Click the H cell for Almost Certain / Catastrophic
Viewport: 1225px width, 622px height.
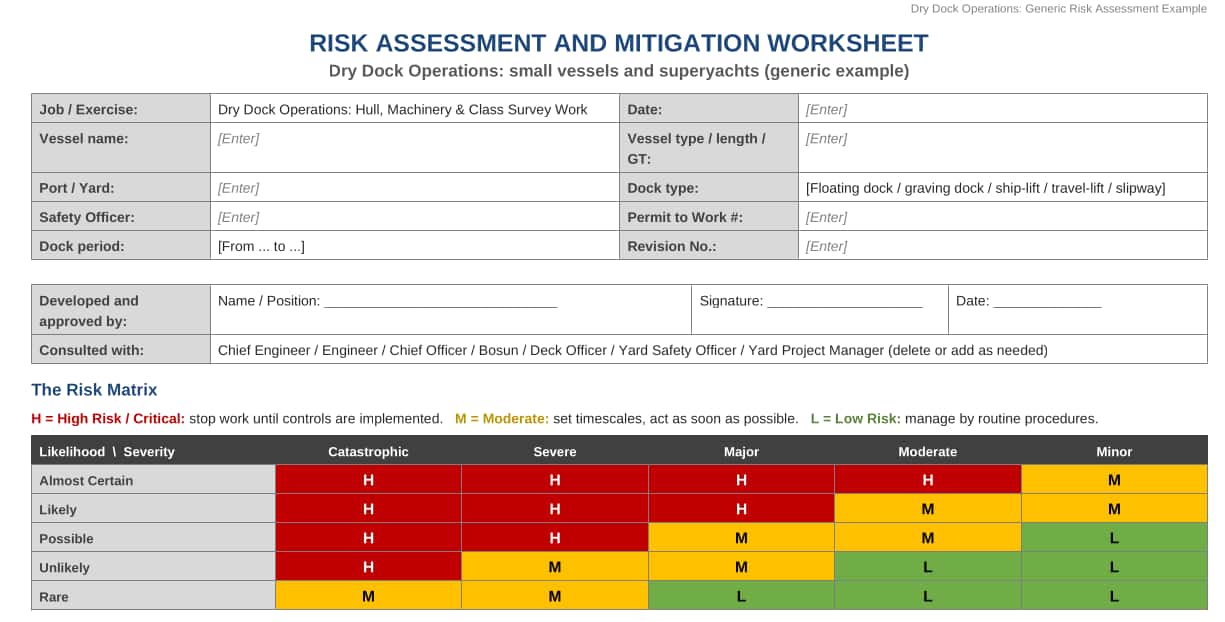coord(368,480)
